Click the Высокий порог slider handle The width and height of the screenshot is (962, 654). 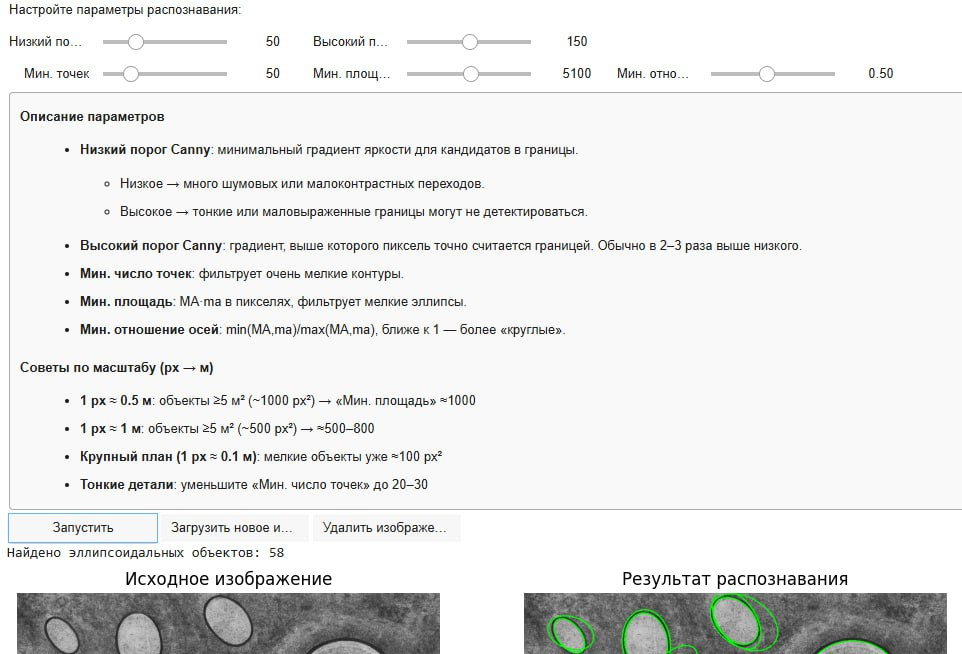pos(470,42)
